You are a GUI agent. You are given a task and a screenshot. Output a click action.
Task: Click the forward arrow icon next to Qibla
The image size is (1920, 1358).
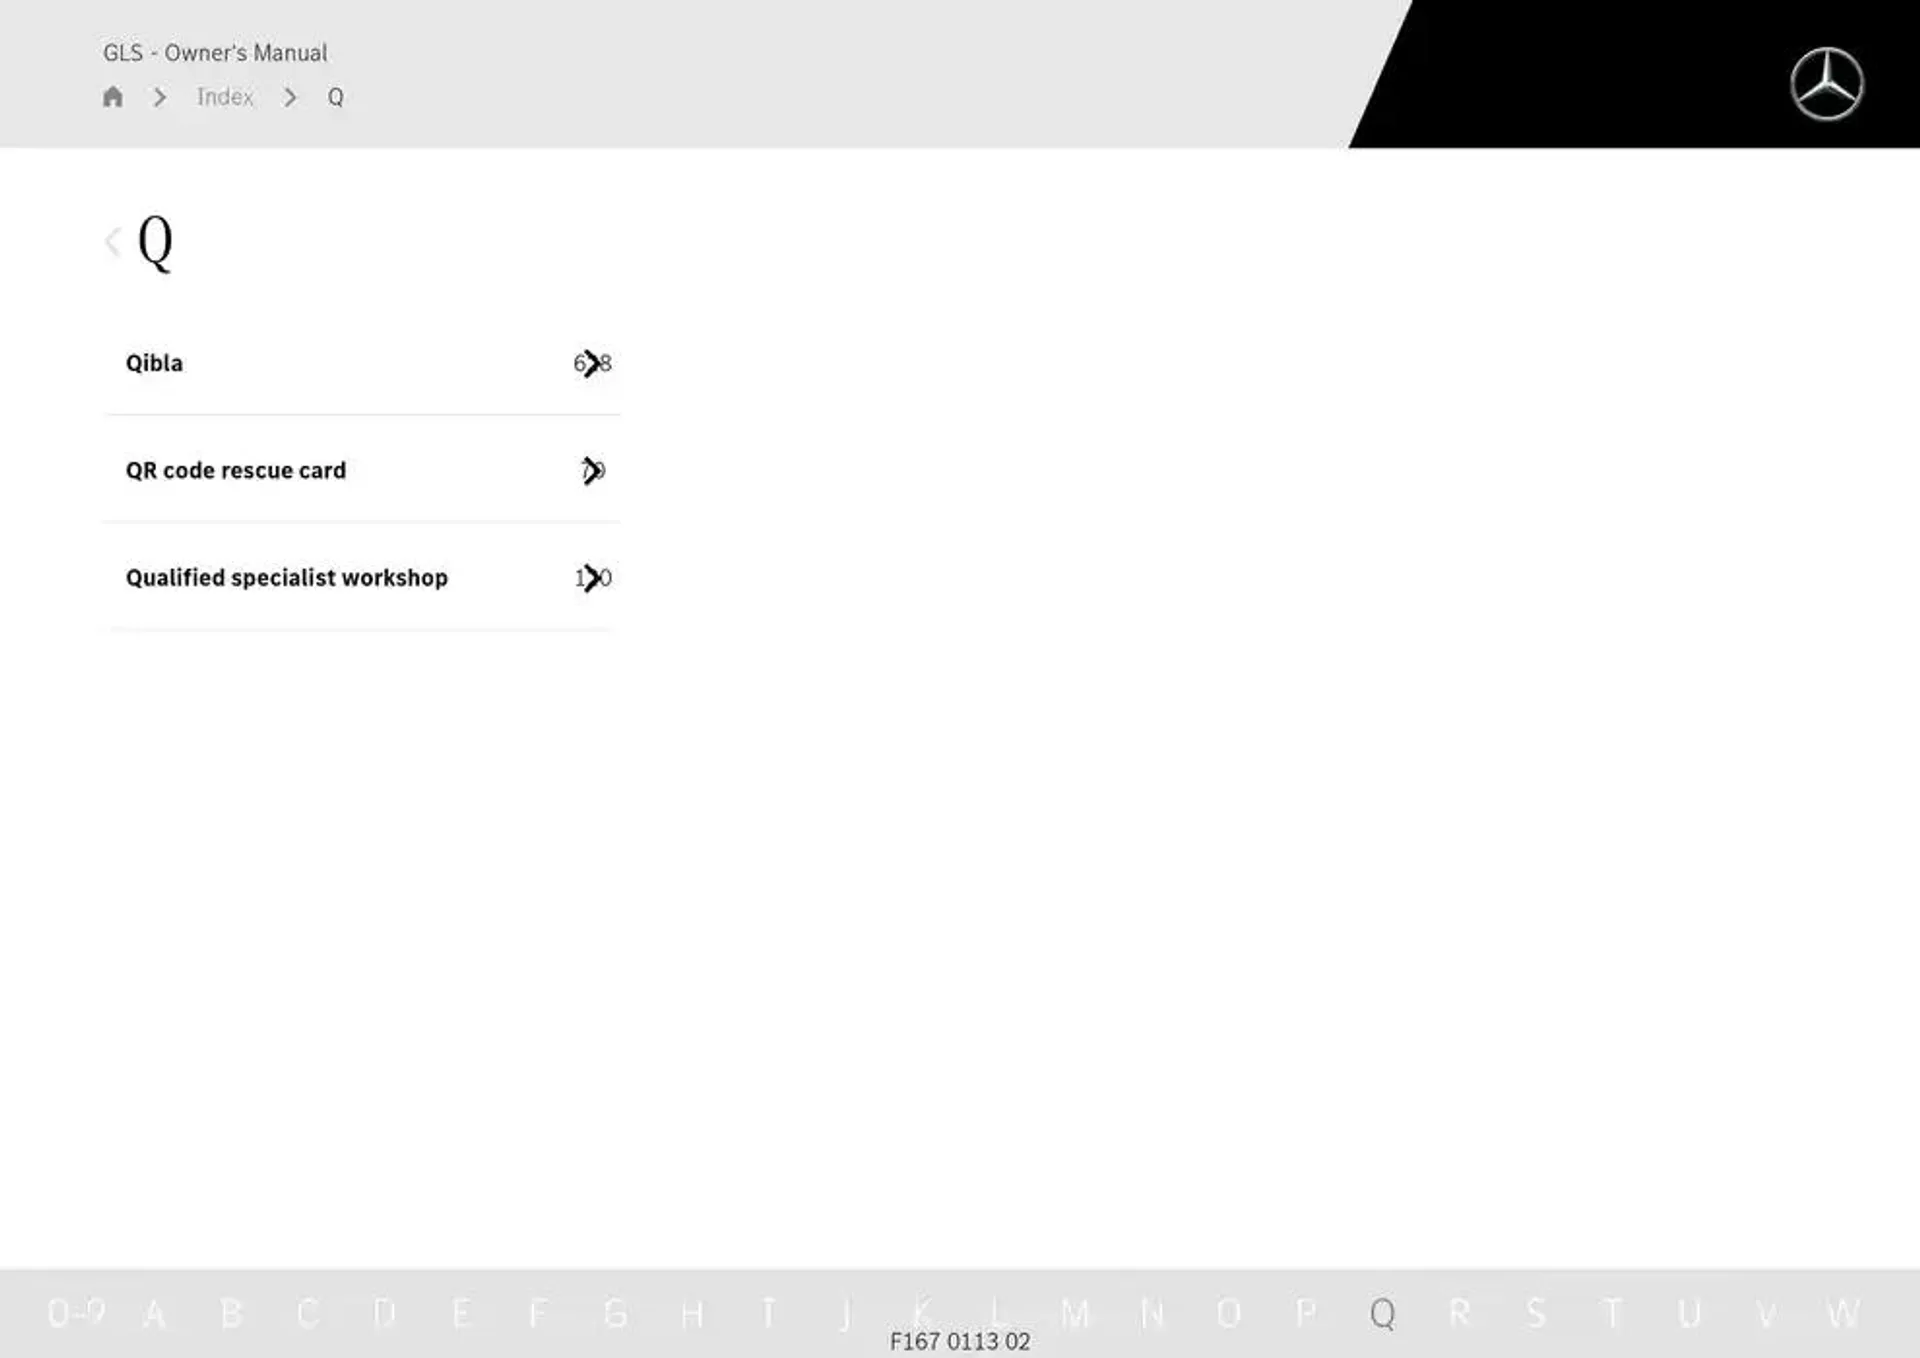(x=592, y=363)
